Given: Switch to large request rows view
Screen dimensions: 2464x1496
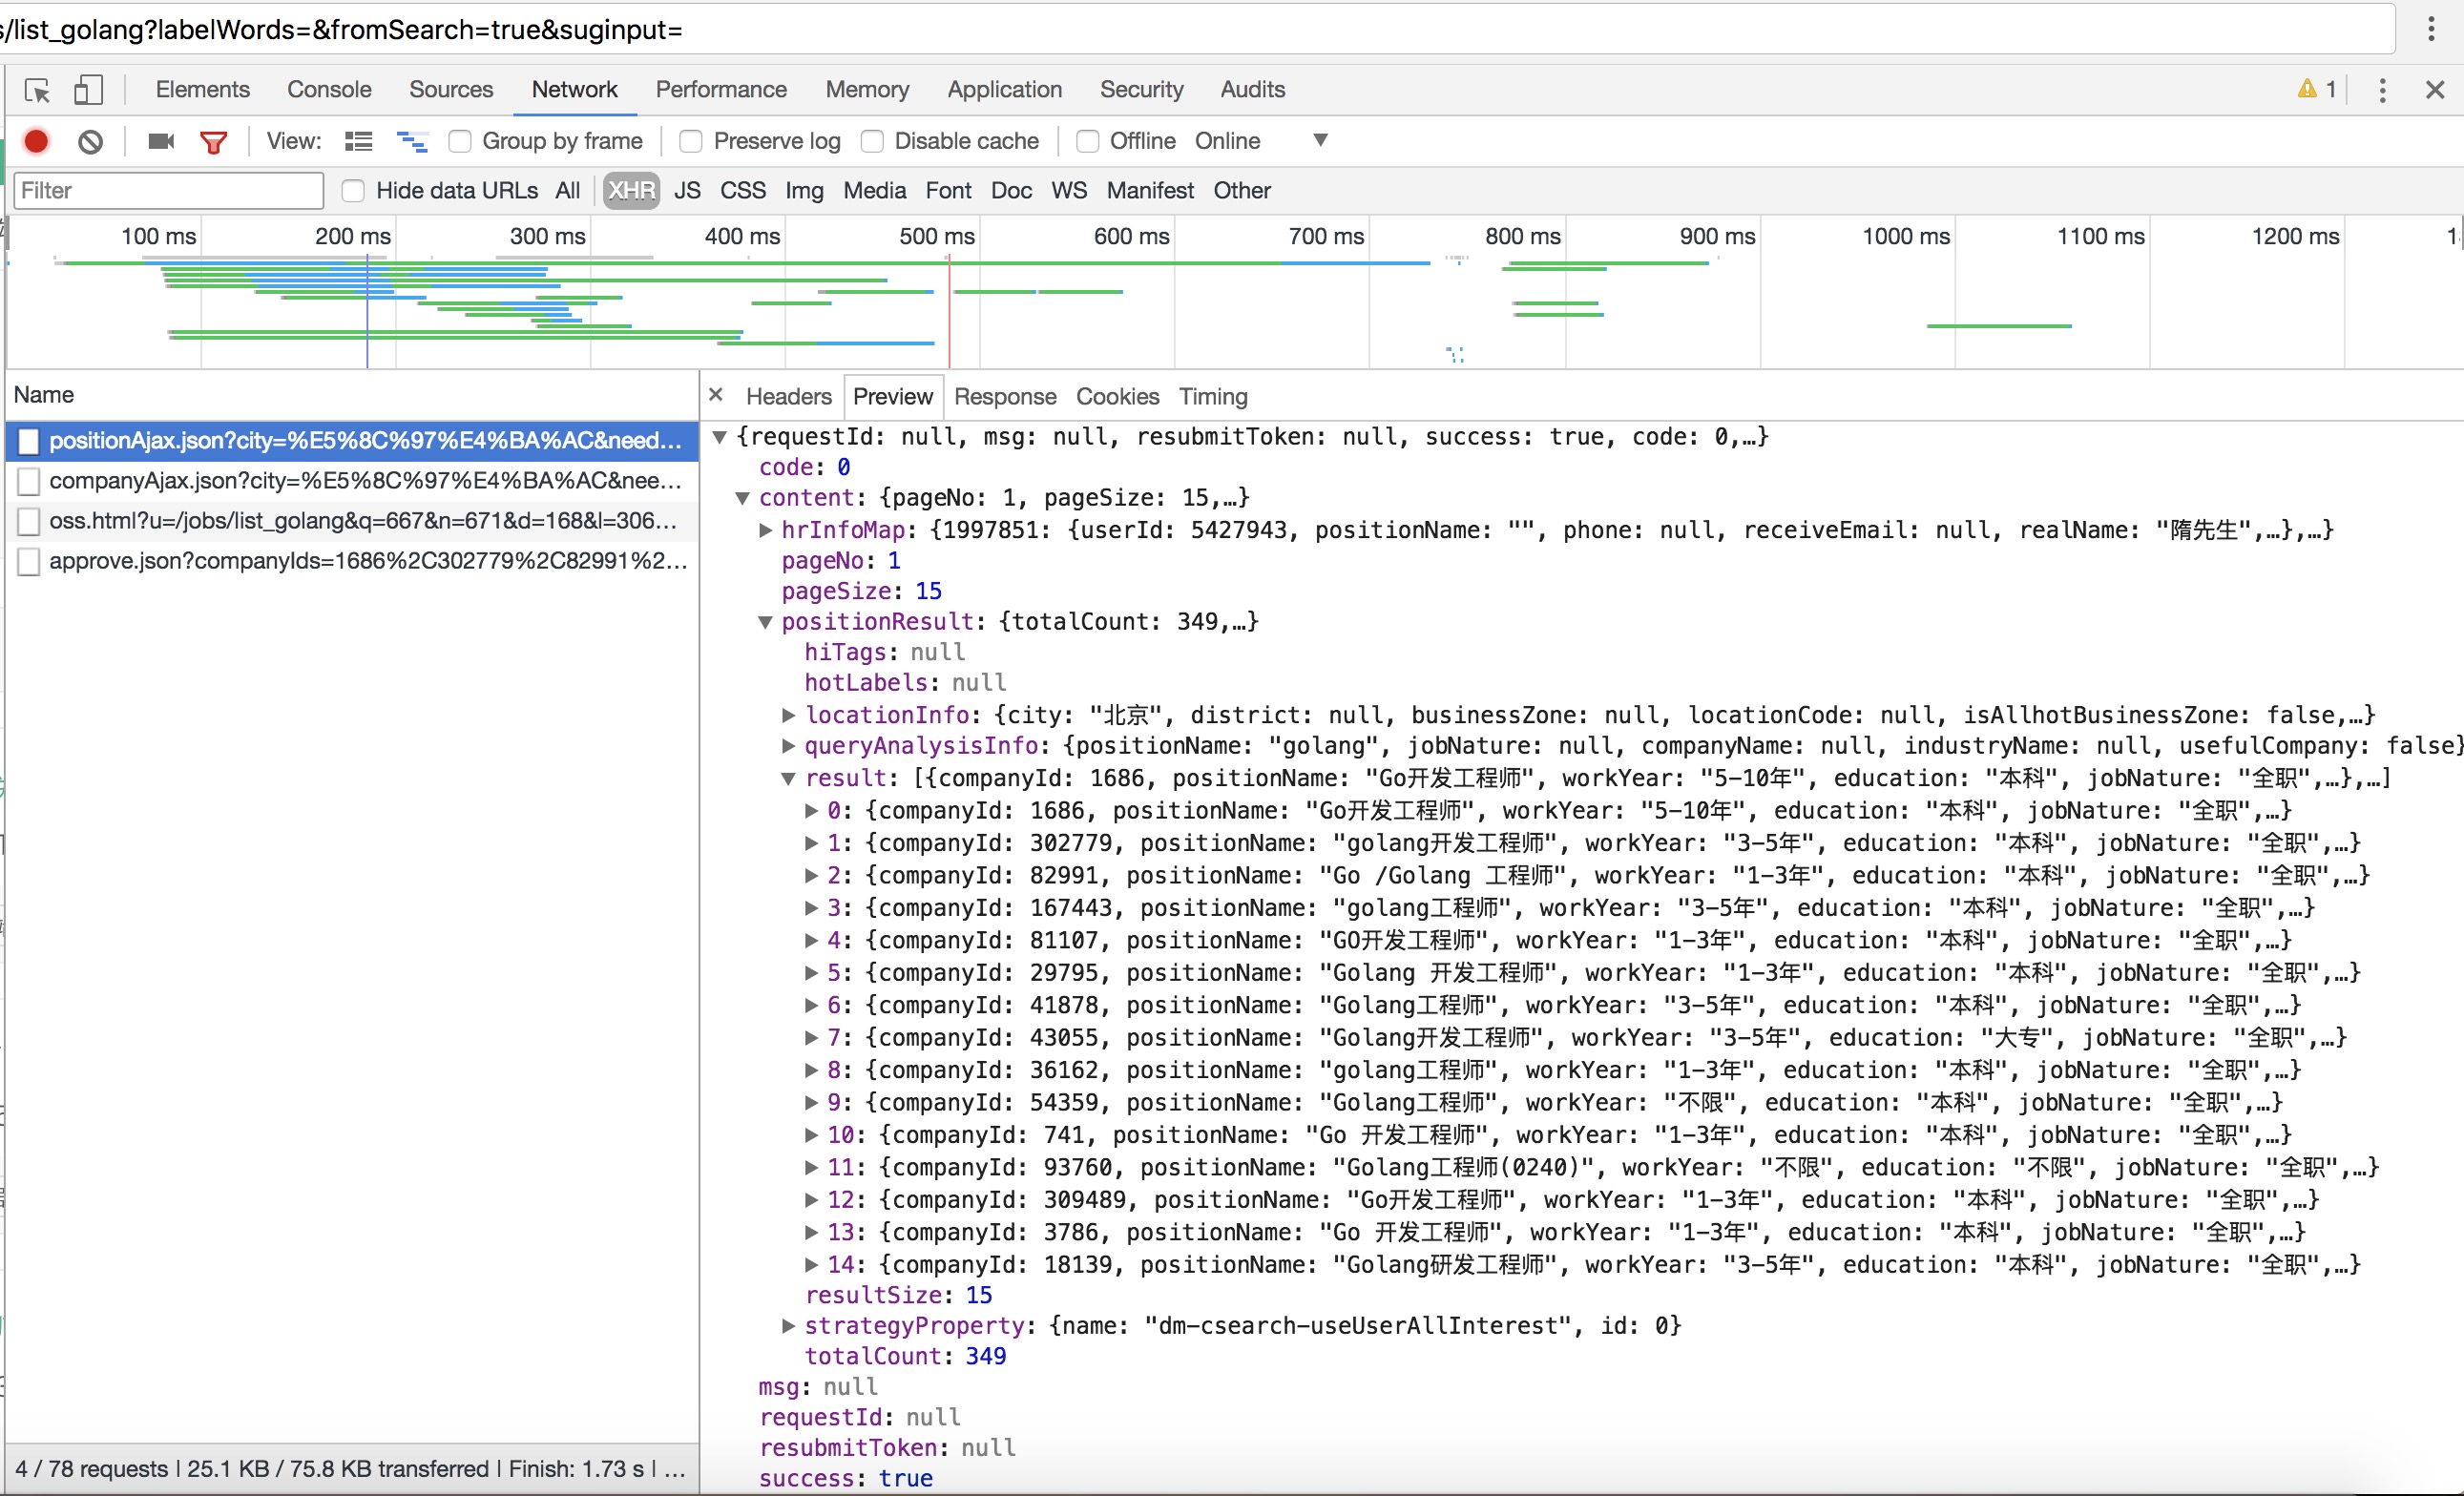Looking at the screenshot, I should 358,141.
